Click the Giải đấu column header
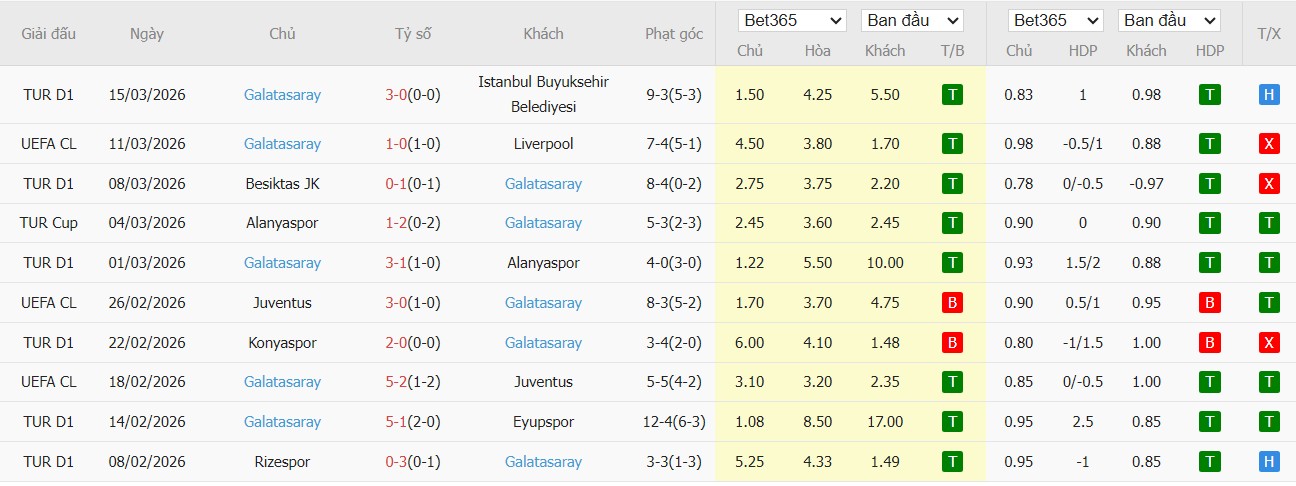 [49, 34]
